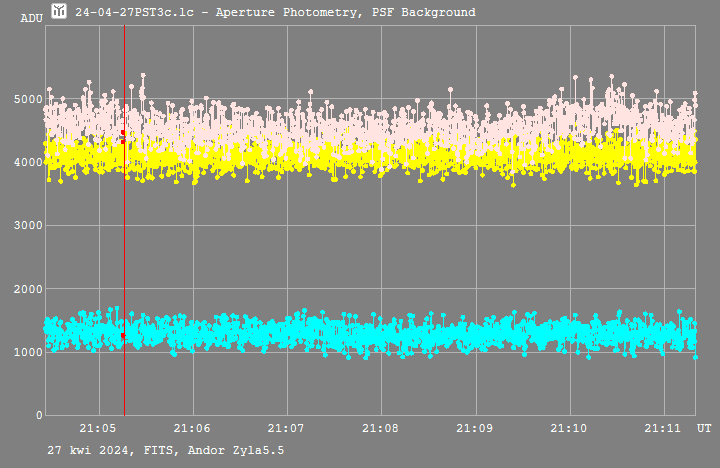The width and height of the screenshot is (720, 468).
Task: Click the 'UT' axis label
Action: [x=704, y=429]
